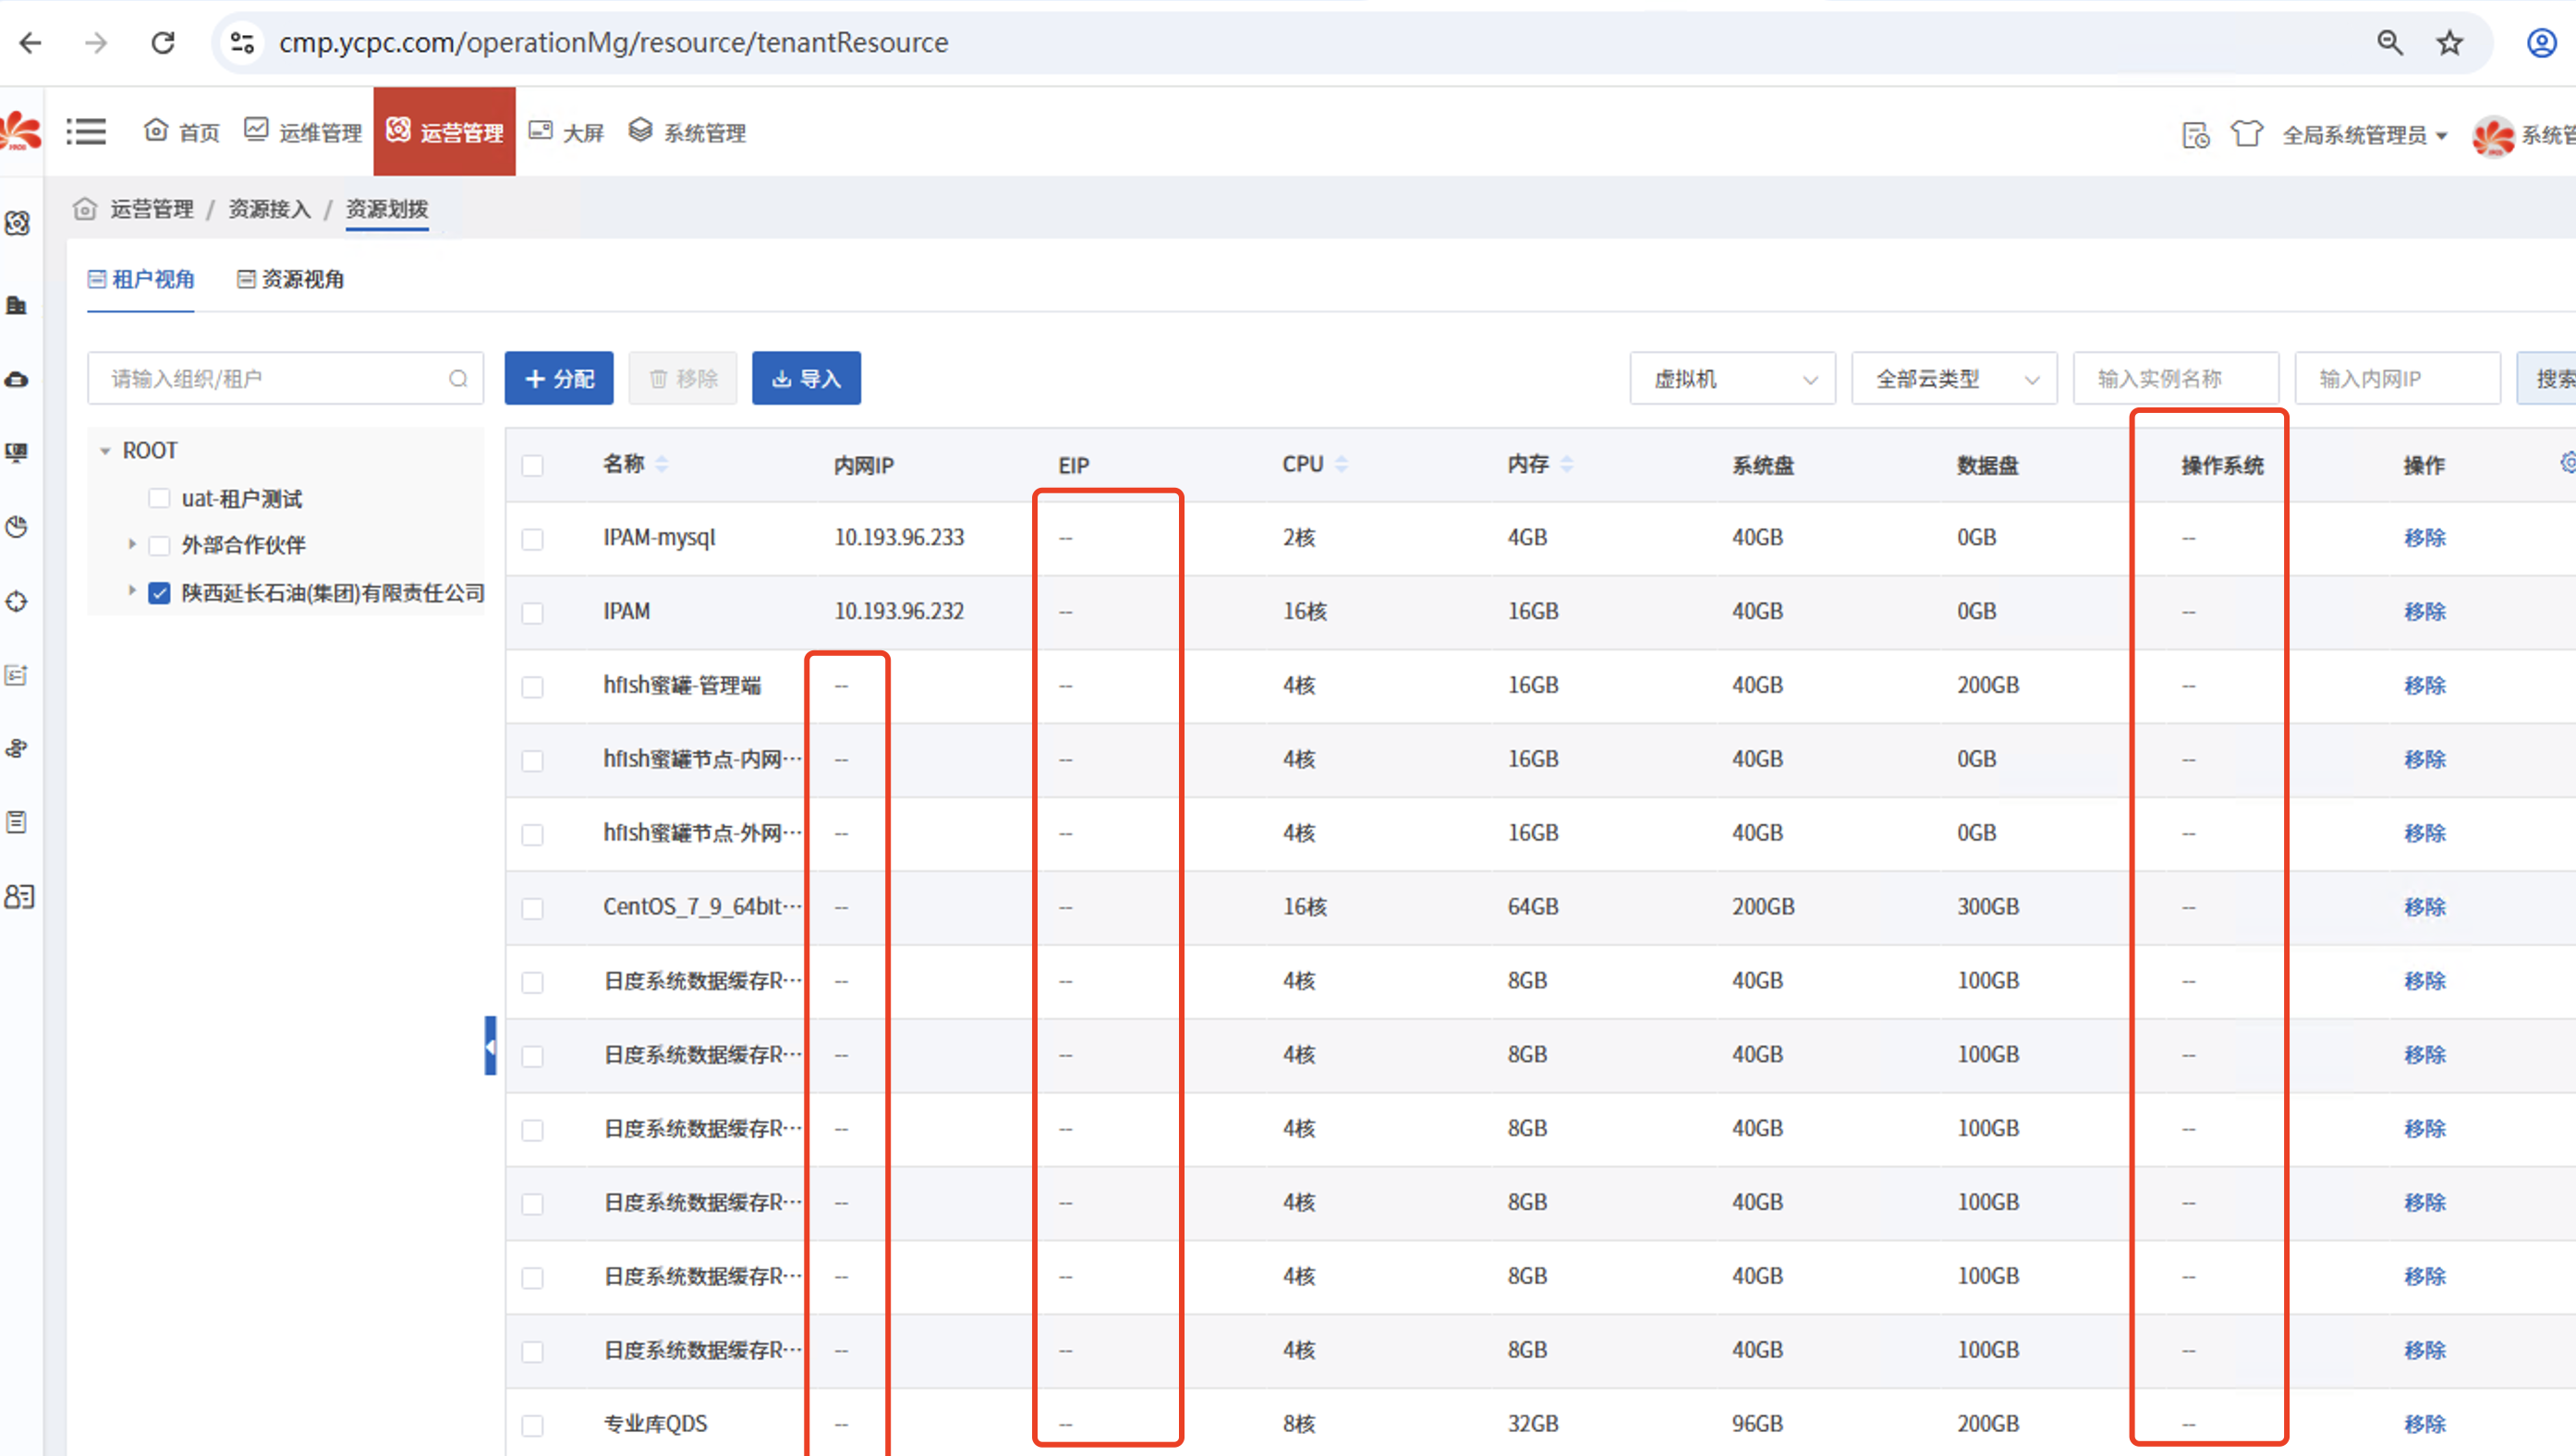Image resolution: width=2576 pixels, height=1456 pixels.
Task: Click the 输入实例名称 field
Action: tap(2176, 378)
